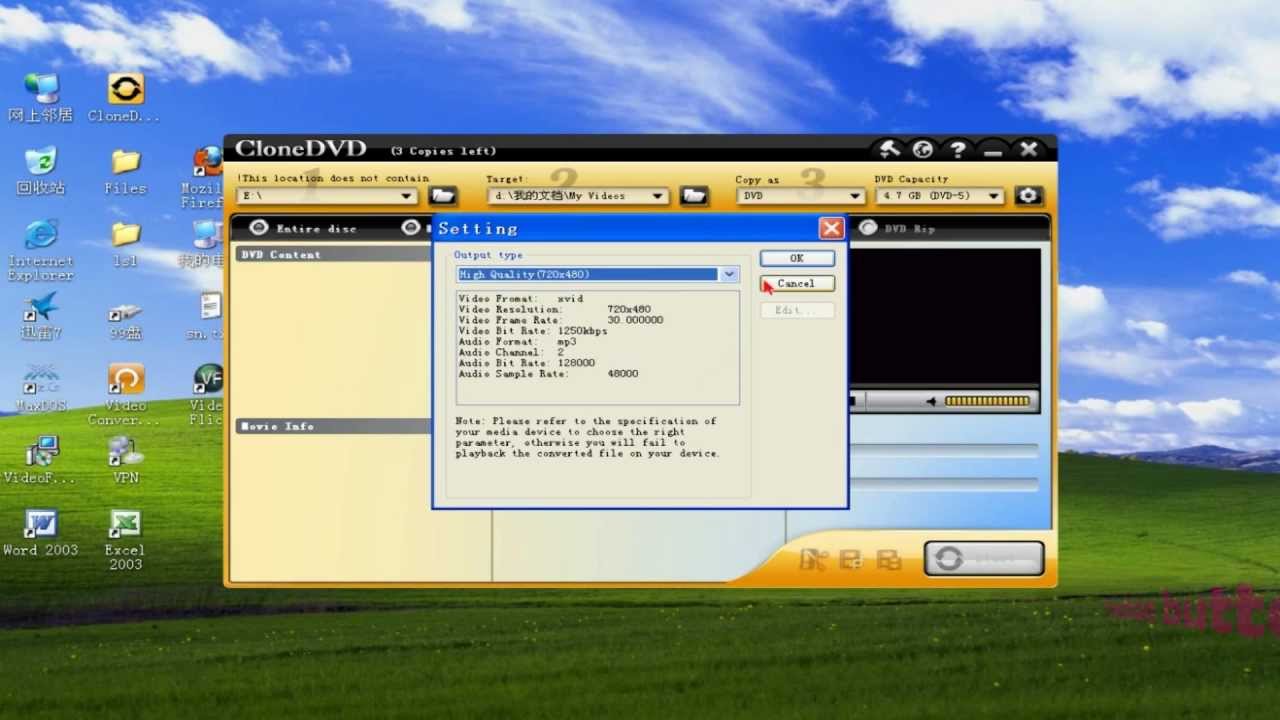Click the Video Fromat: xvid line
Screen dimensions: 1280x720
(520, 299)
